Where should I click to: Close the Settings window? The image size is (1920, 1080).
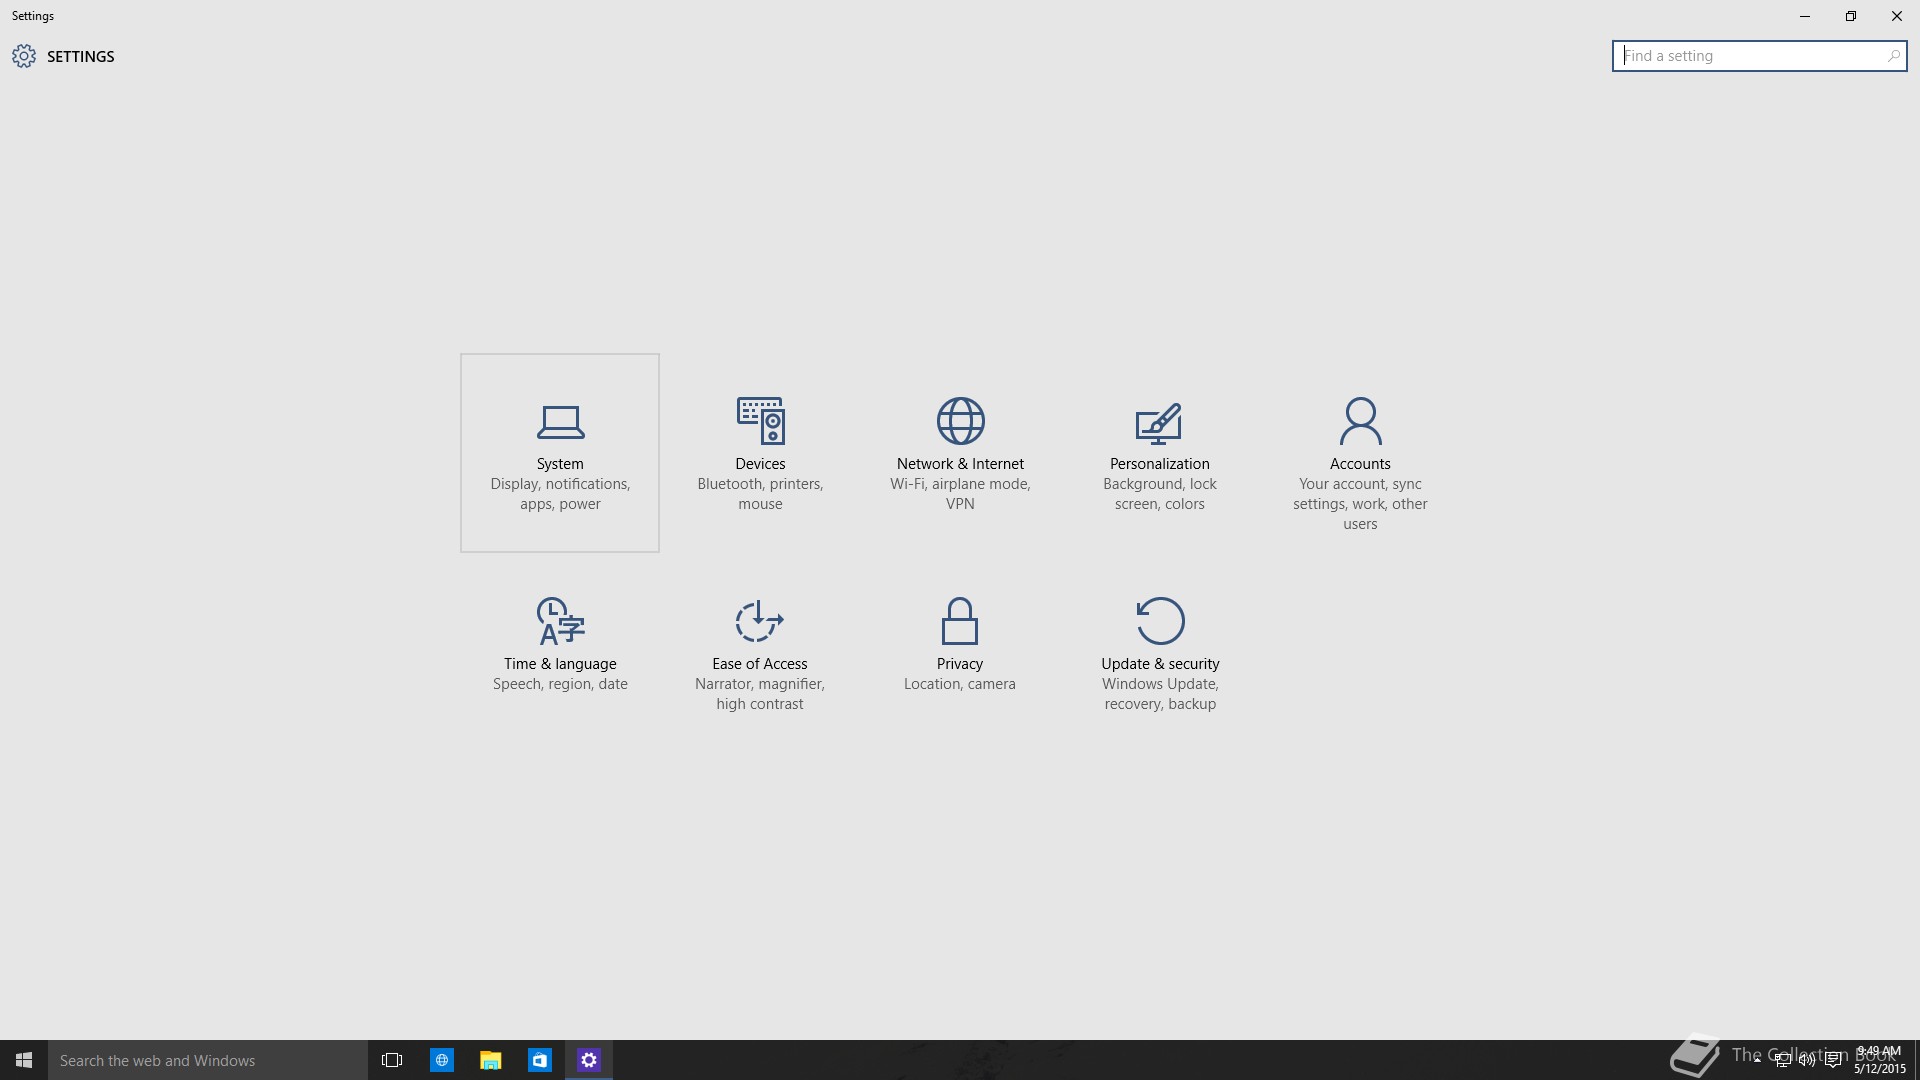pyautogui.click(x=1897, y=16)
